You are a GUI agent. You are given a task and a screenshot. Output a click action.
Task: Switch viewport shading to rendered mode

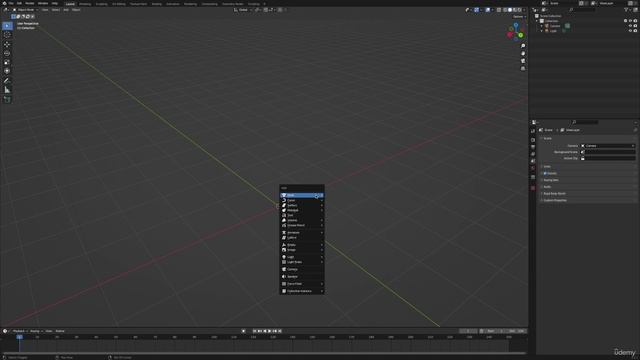(x=519, y=10)
